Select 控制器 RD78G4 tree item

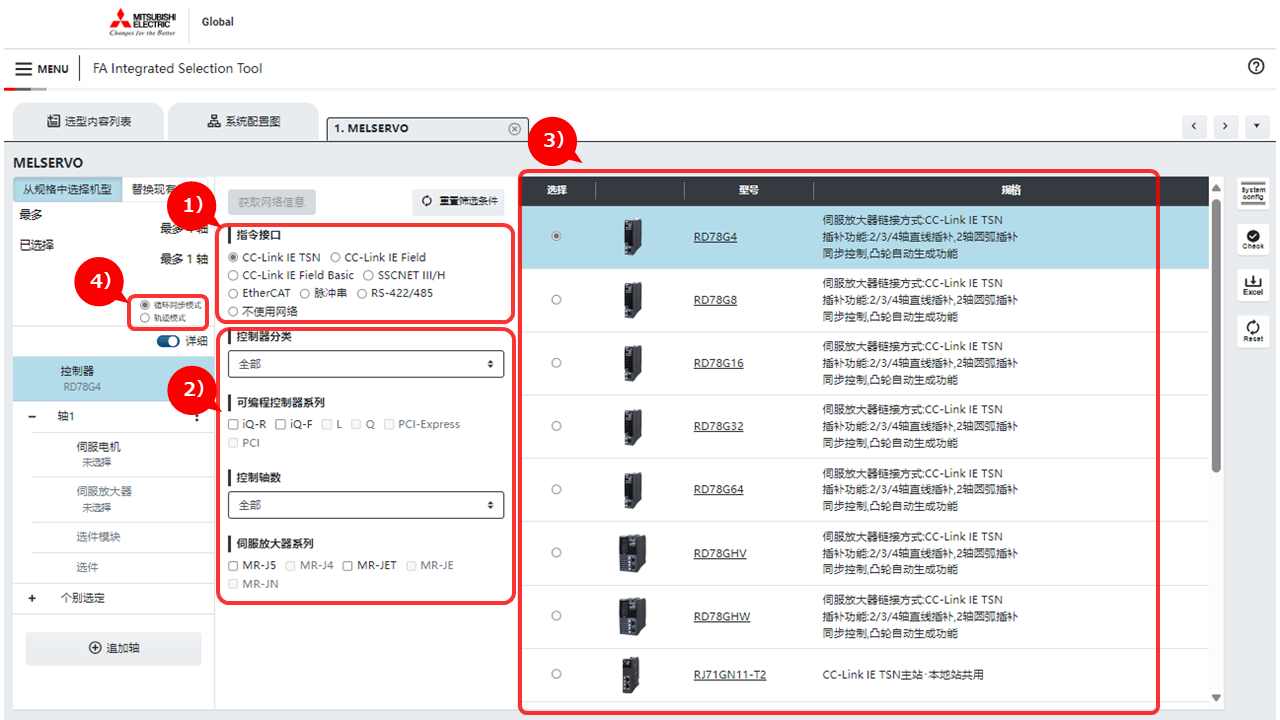(x=113, y=378)
